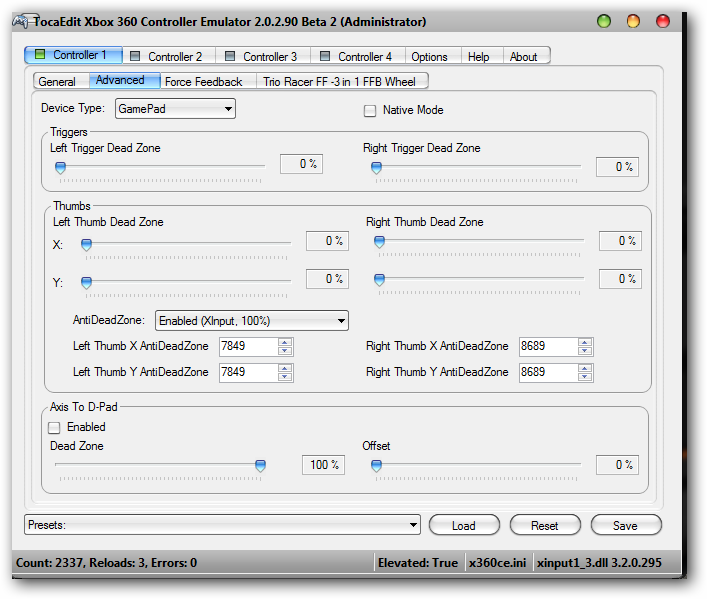Switch to the Controller 2 tab
The width and height of the screenshot is (707, 599).
(169, 56)
